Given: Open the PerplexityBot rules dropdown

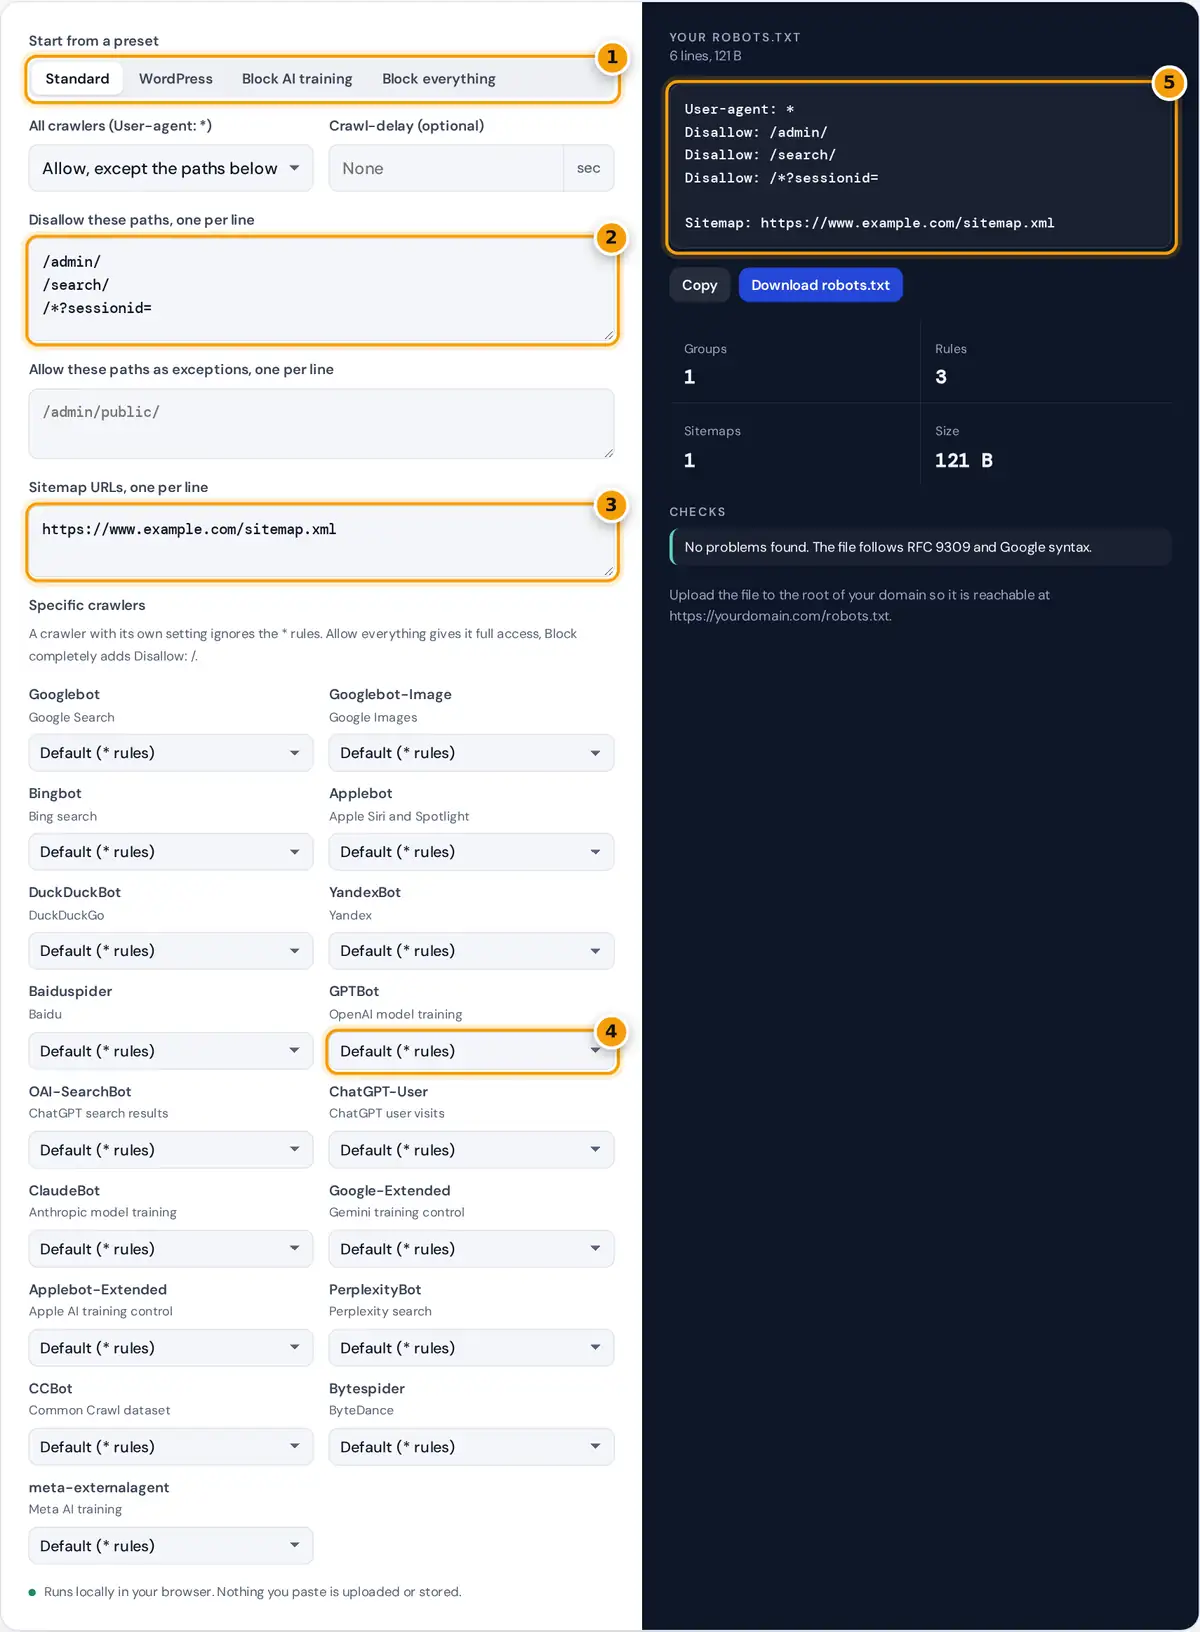Looking at the screenshot, I should tap(472, 1348).
